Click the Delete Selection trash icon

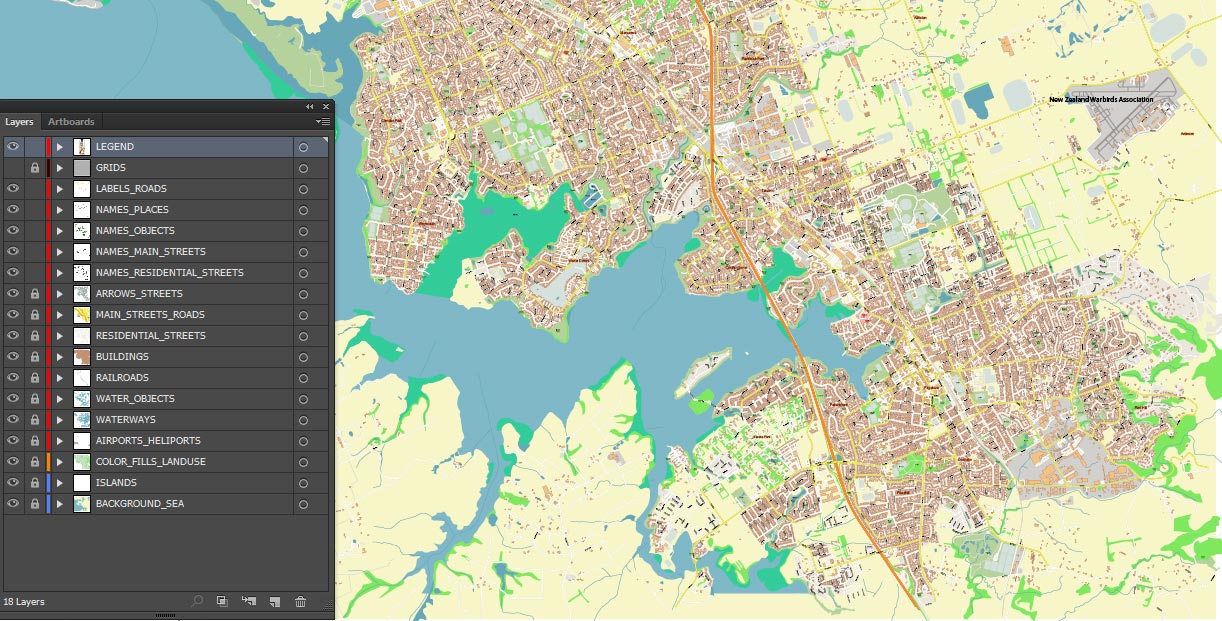pos(301,601)
